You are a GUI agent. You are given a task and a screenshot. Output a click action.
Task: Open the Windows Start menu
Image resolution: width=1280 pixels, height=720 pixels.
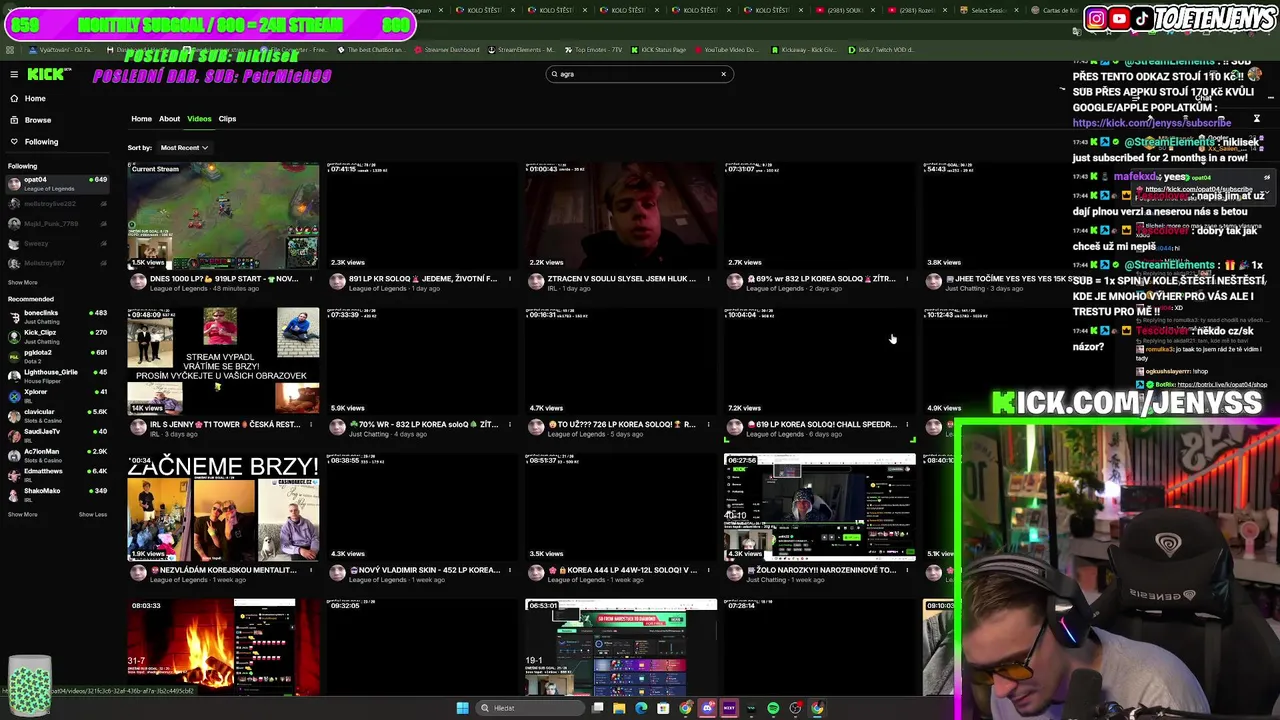(x=462, y=708)
